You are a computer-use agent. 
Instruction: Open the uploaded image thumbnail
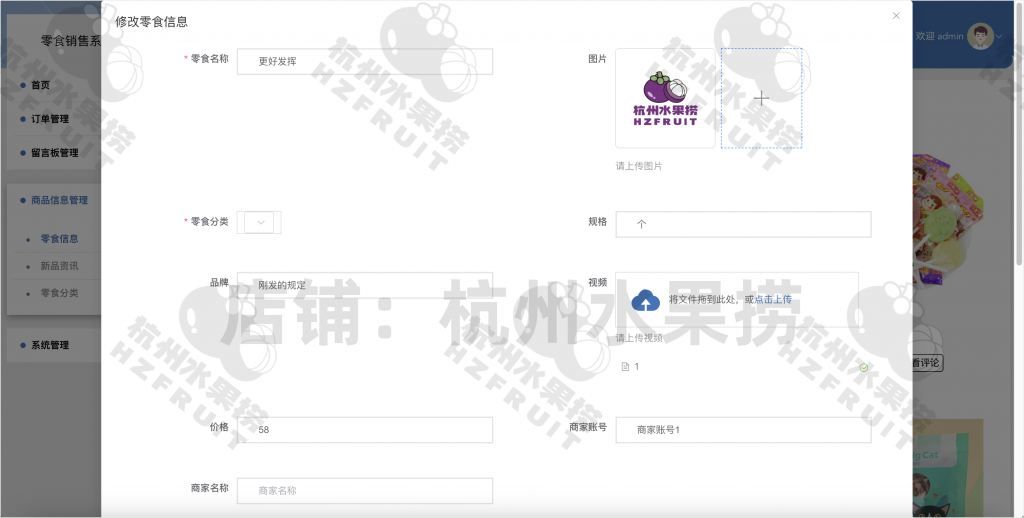[665, 98]
